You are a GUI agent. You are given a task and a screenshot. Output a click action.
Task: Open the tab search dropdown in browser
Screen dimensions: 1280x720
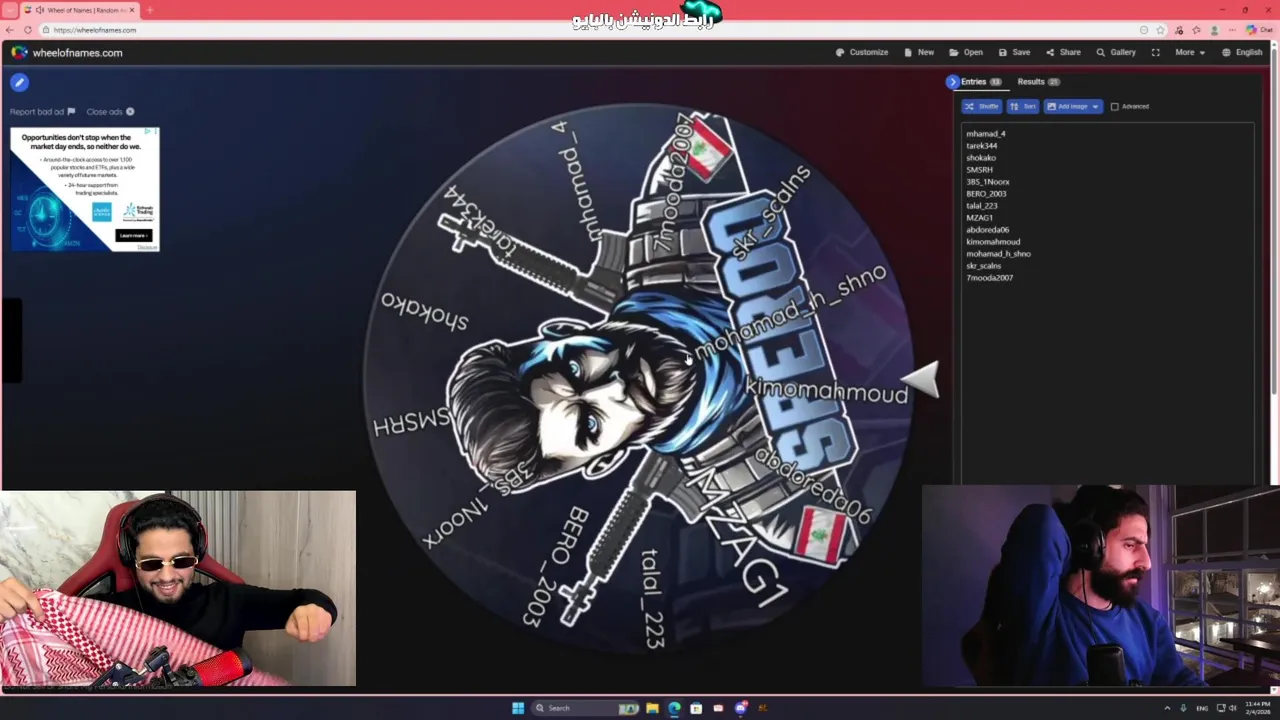click(10, 10)
